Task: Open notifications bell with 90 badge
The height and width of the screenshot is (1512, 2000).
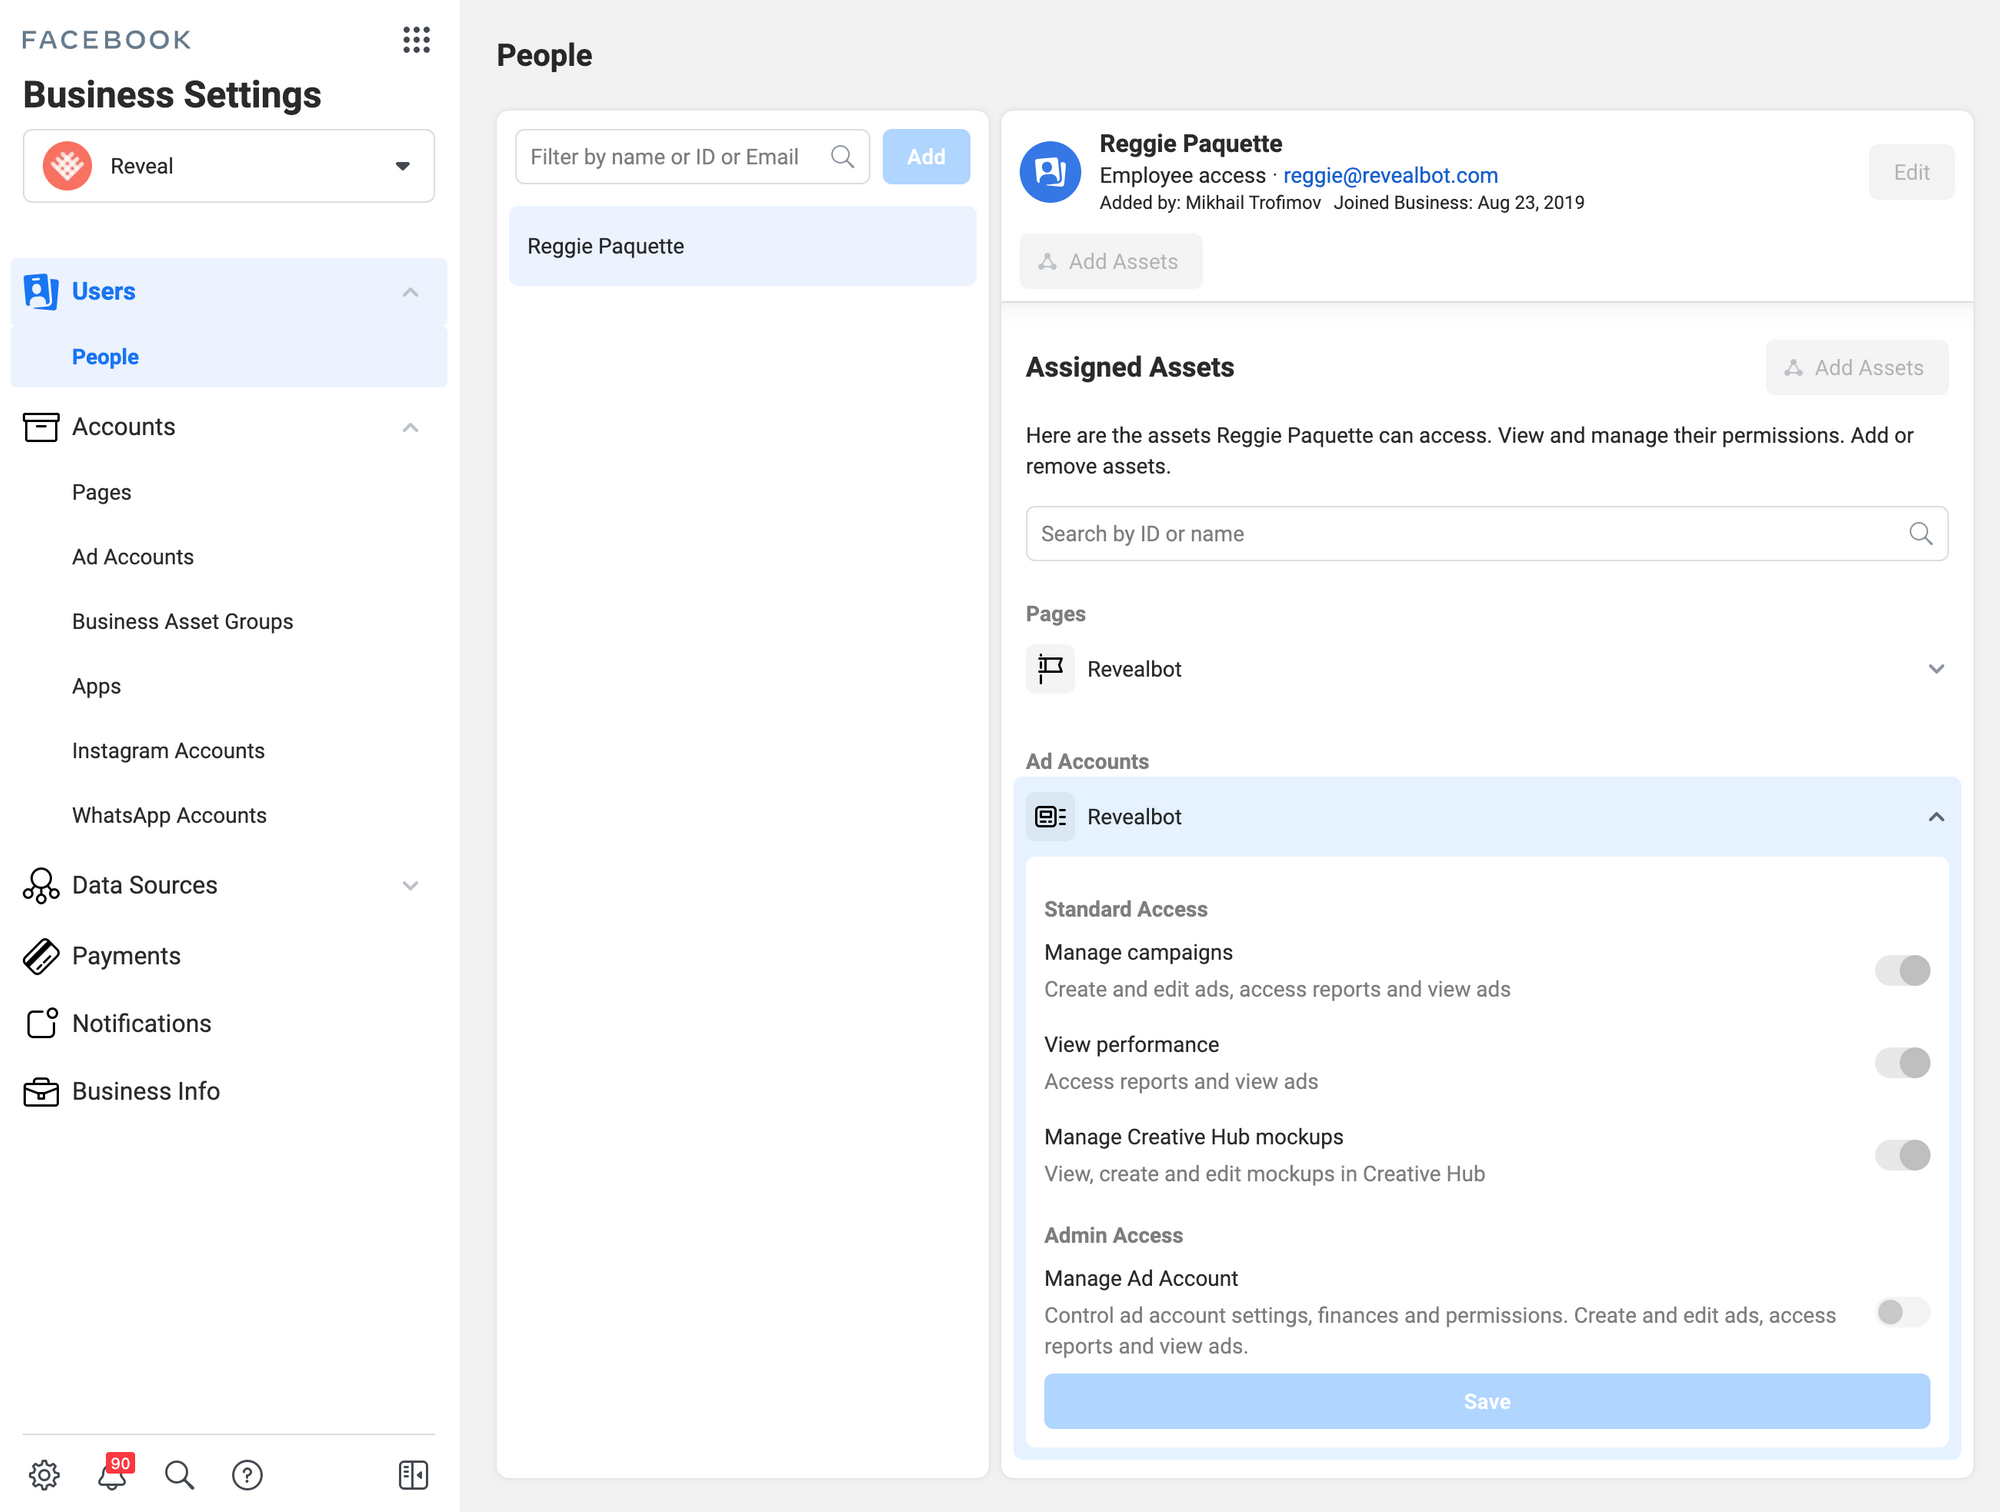Action: pos(113,1473)
